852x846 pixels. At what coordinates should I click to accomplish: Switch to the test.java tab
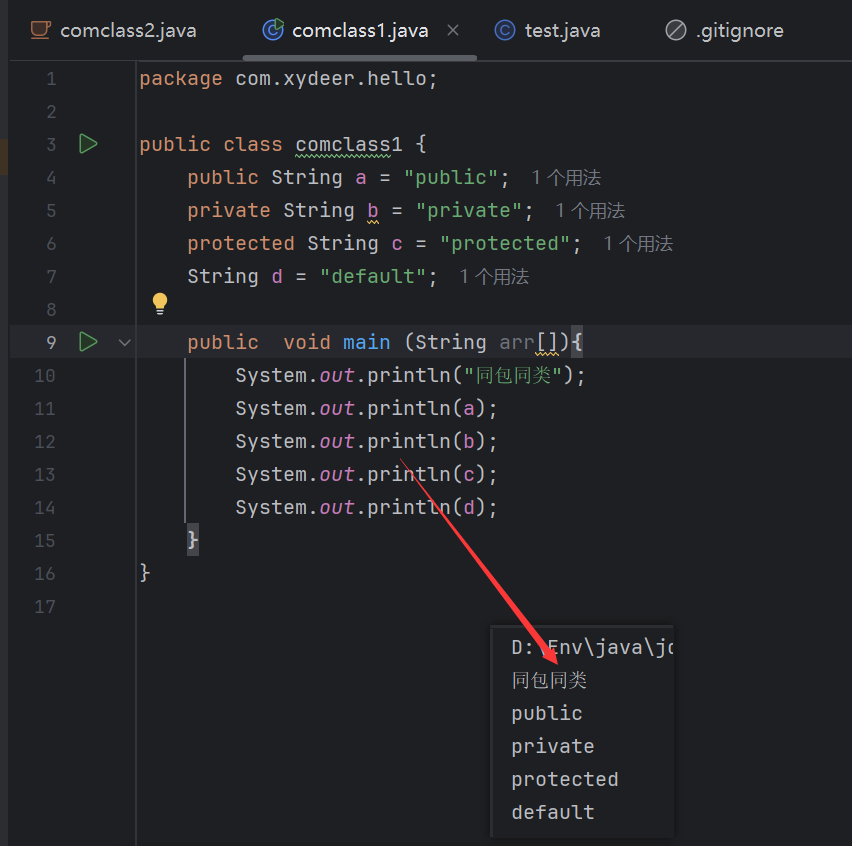(562, 30)
